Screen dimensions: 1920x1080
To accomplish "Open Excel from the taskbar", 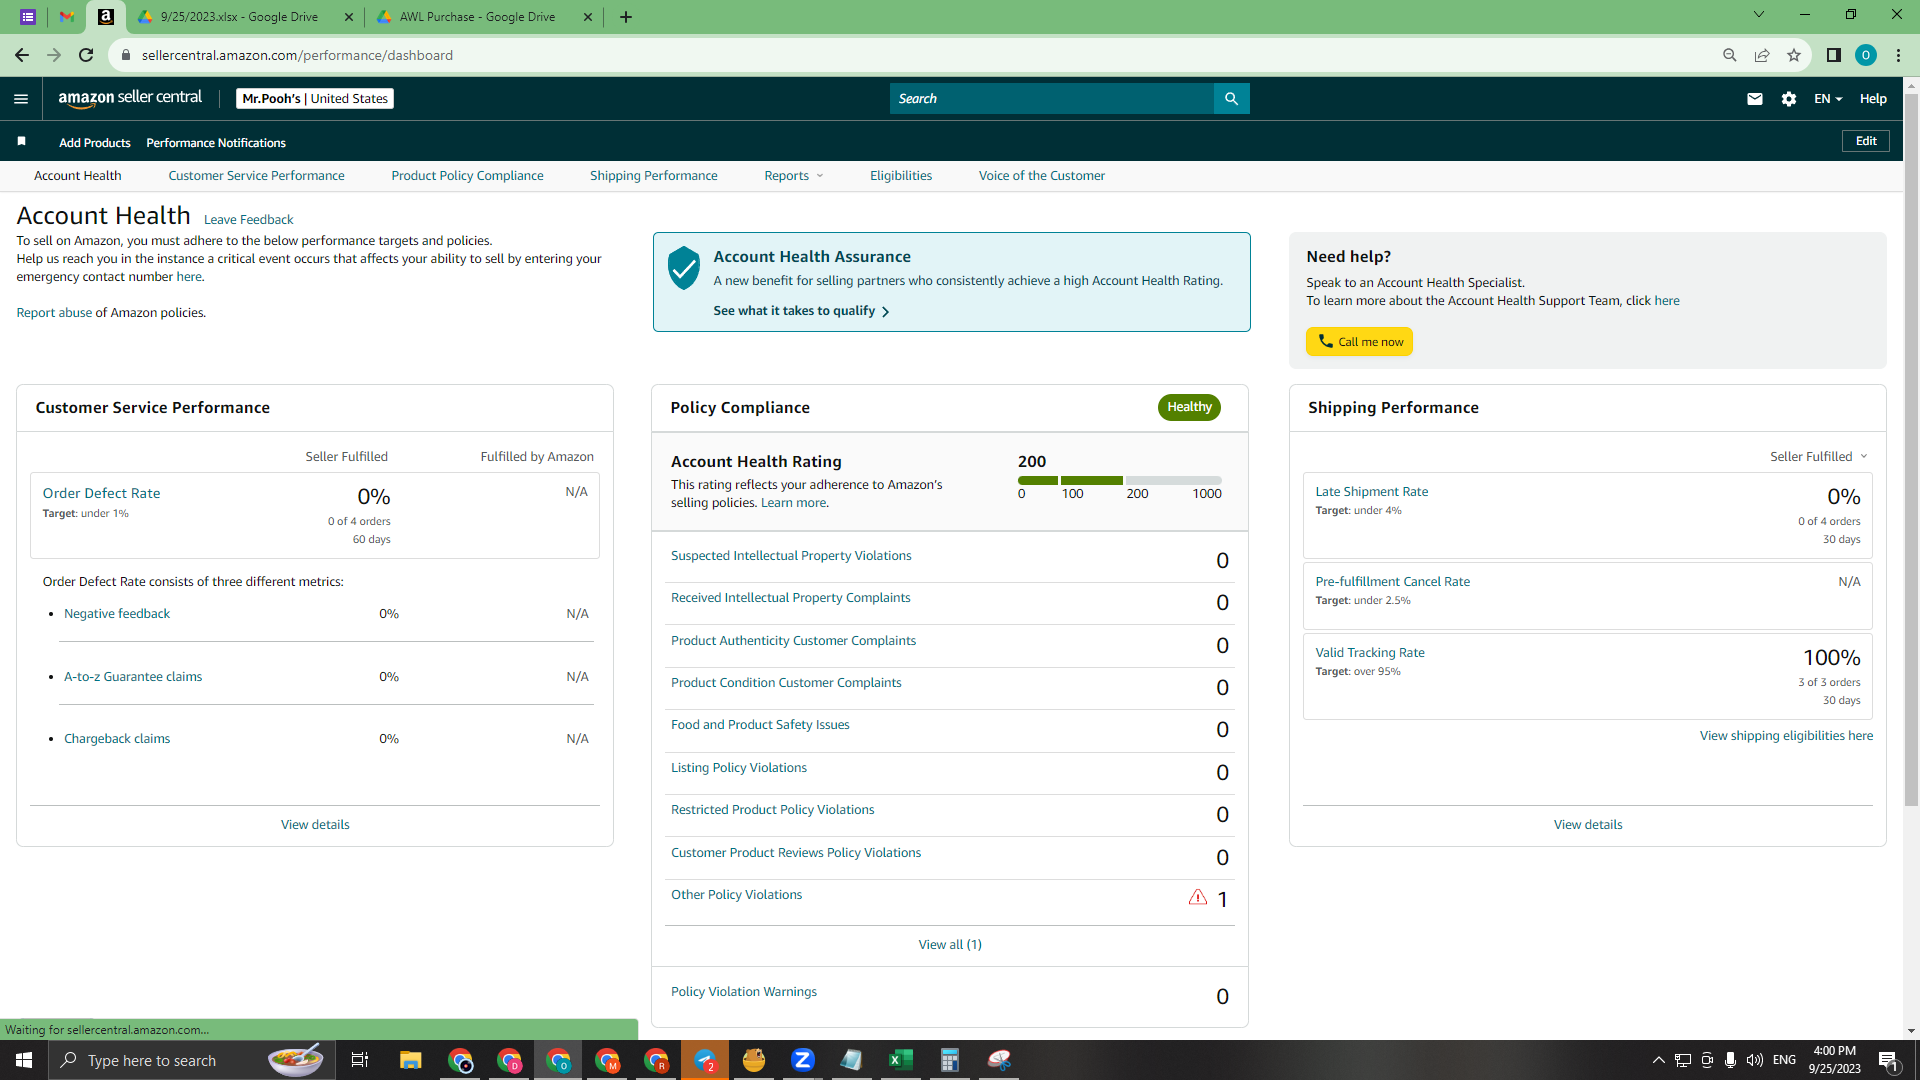I will (901, 1060).
